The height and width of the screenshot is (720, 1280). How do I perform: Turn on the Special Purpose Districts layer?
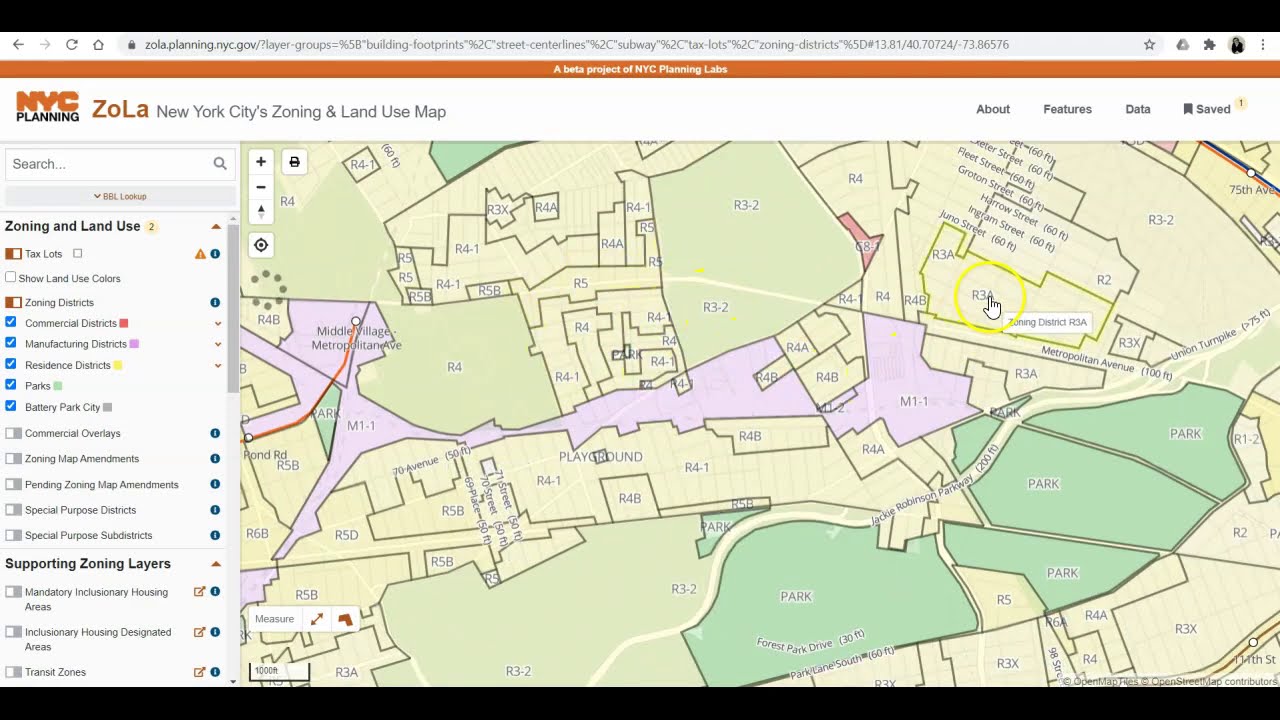13,510
